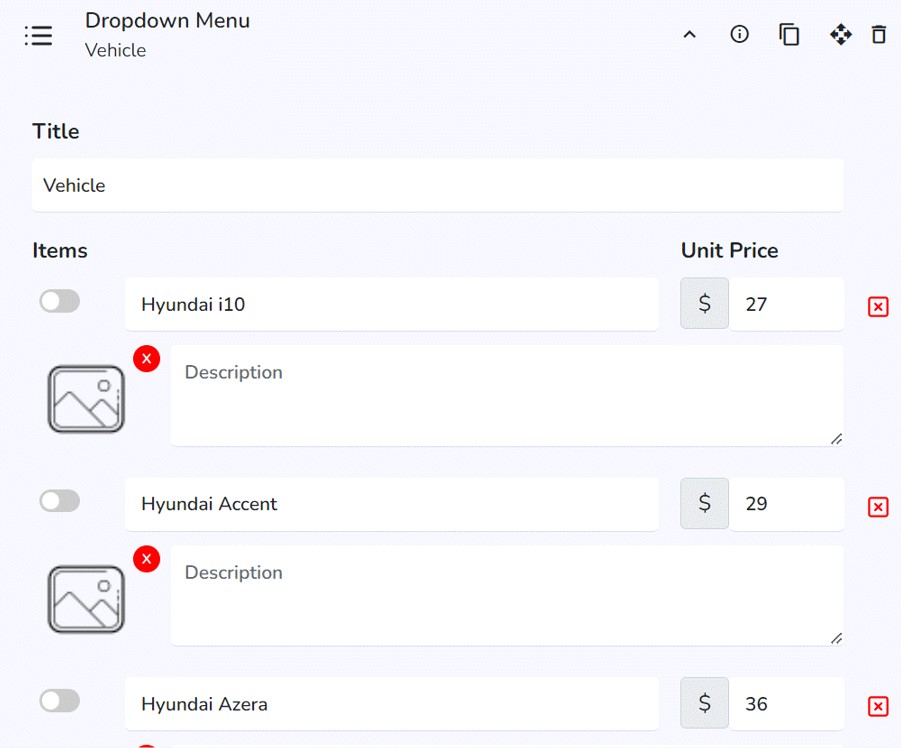This screenshot has width=901, height=748.
Task: Toggle the switch for Hyundai Accent
Action: pyautogui.click(x=60, y=501)
